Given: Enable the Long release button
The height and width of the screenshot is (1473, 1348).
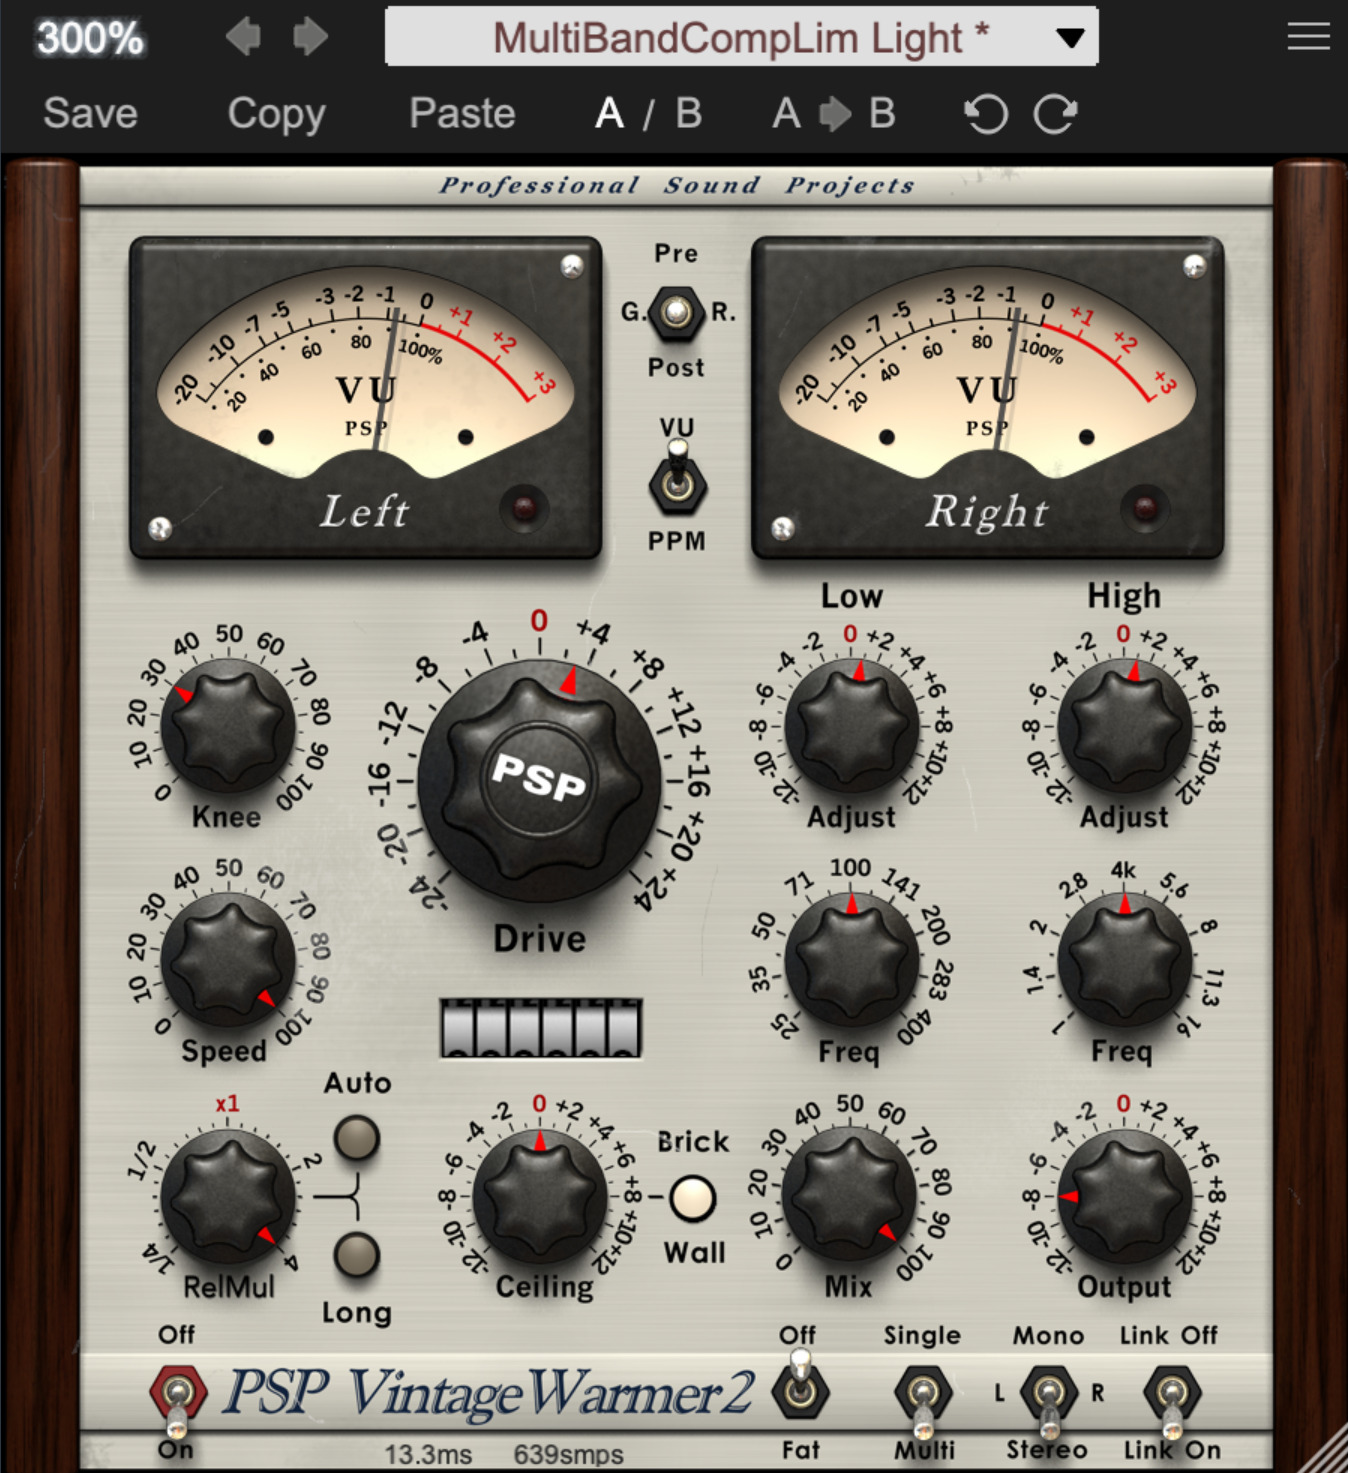Looking at the screenshot, I should 356,1254.
